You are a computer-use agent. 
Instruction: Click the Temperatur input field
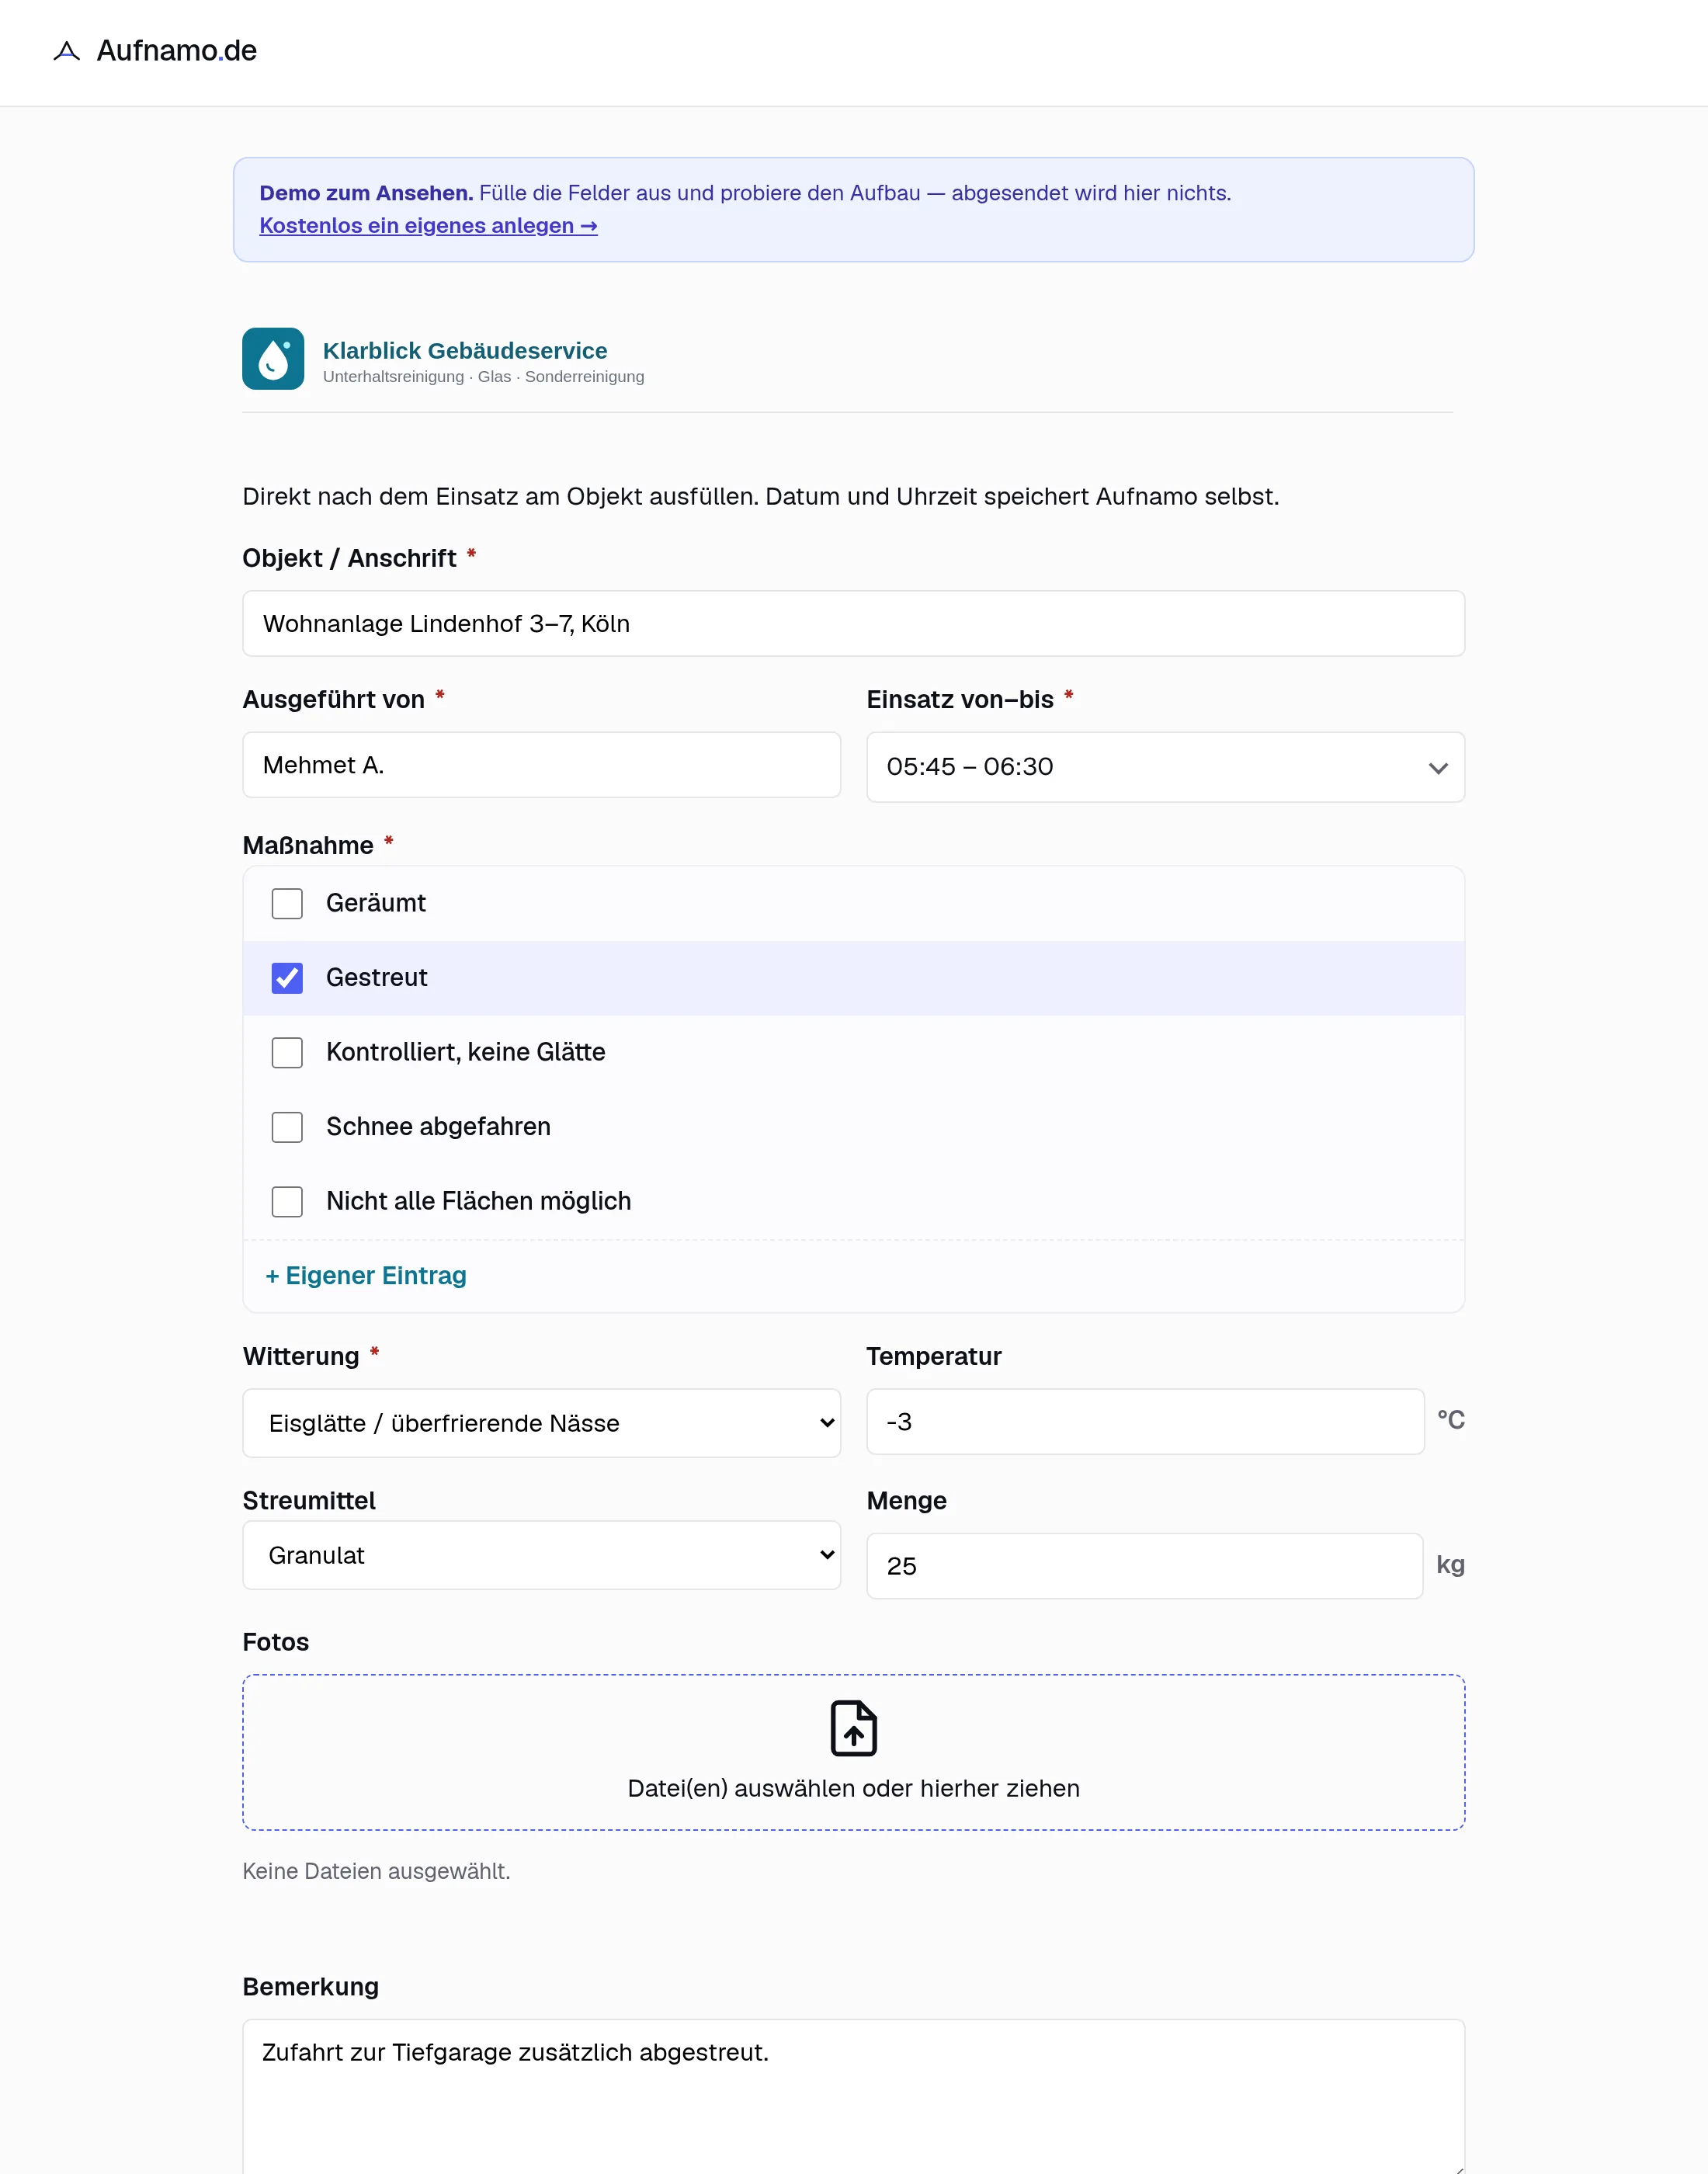coord(1145,1422)
